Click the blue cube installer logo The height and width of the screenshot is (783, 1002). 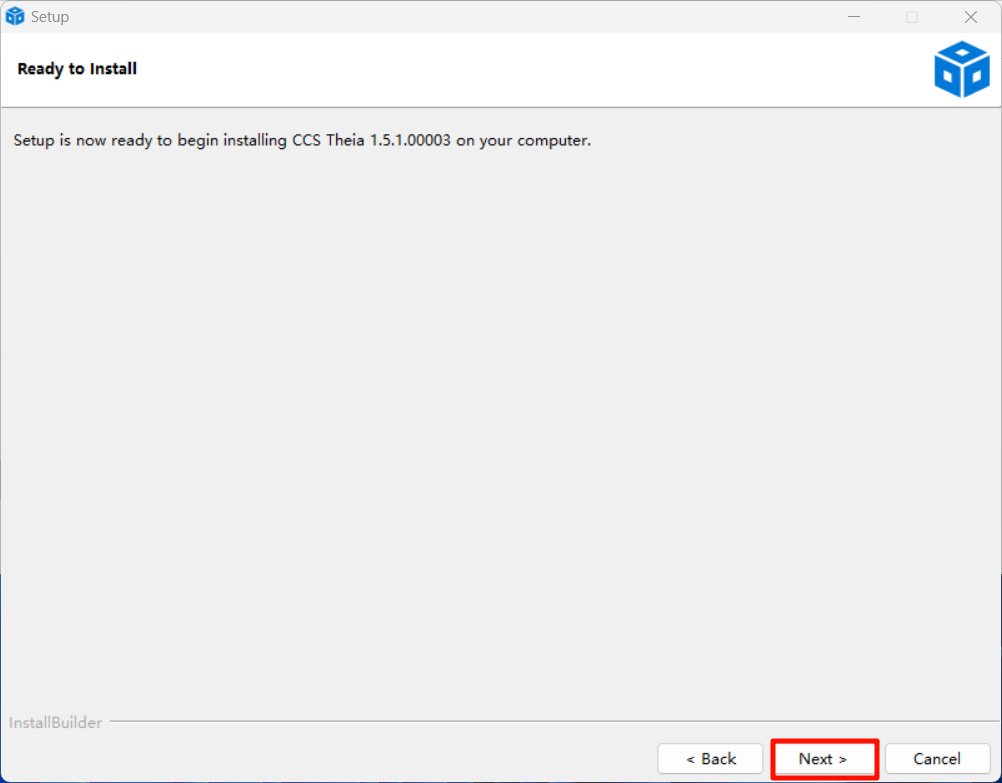(x=961, y=69)
